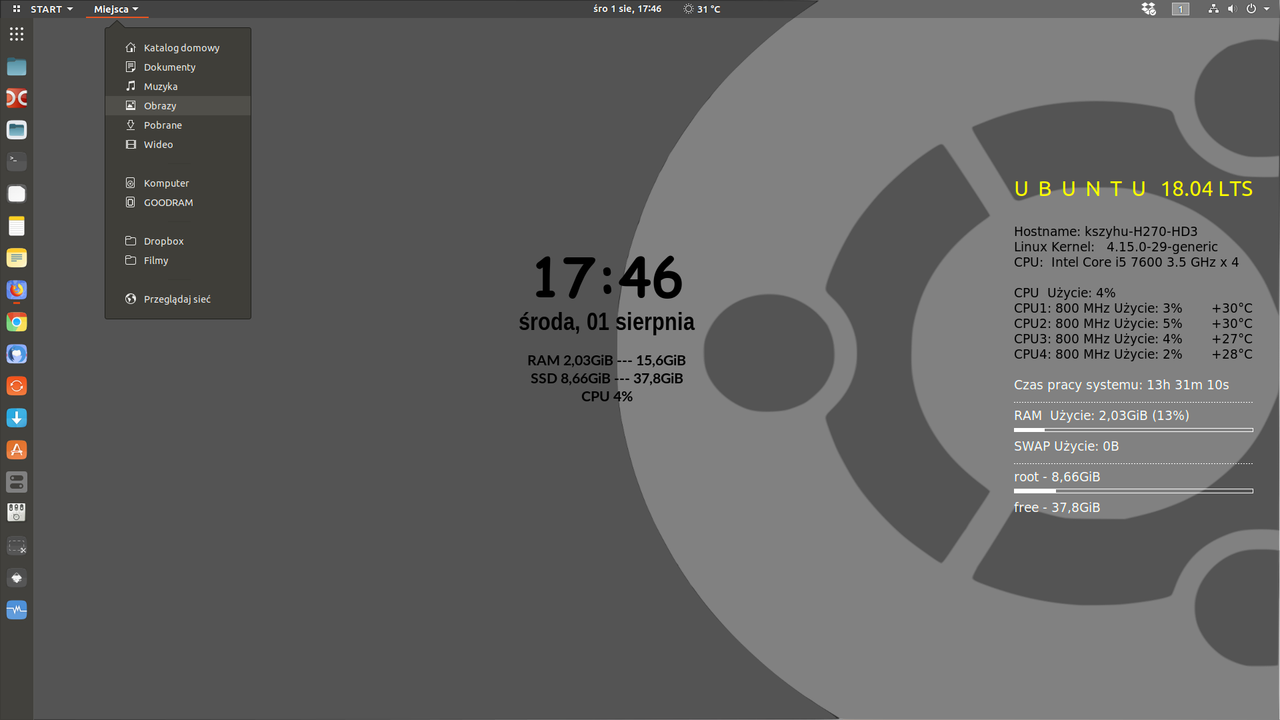Choose Komputer in the Miejsca menu

coord(178,183)
